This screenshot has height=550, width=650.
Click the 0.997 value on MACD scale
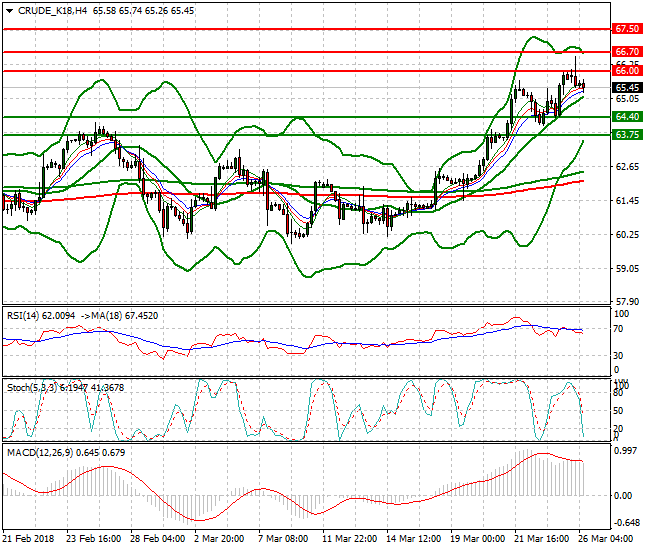click(x=626, y=452)
